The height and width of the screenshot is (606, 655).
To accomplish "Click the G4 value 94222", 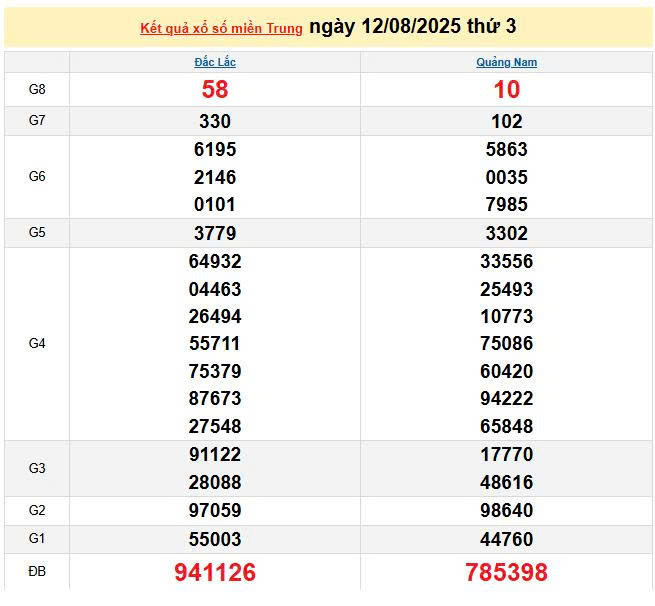I will [507, 399].
